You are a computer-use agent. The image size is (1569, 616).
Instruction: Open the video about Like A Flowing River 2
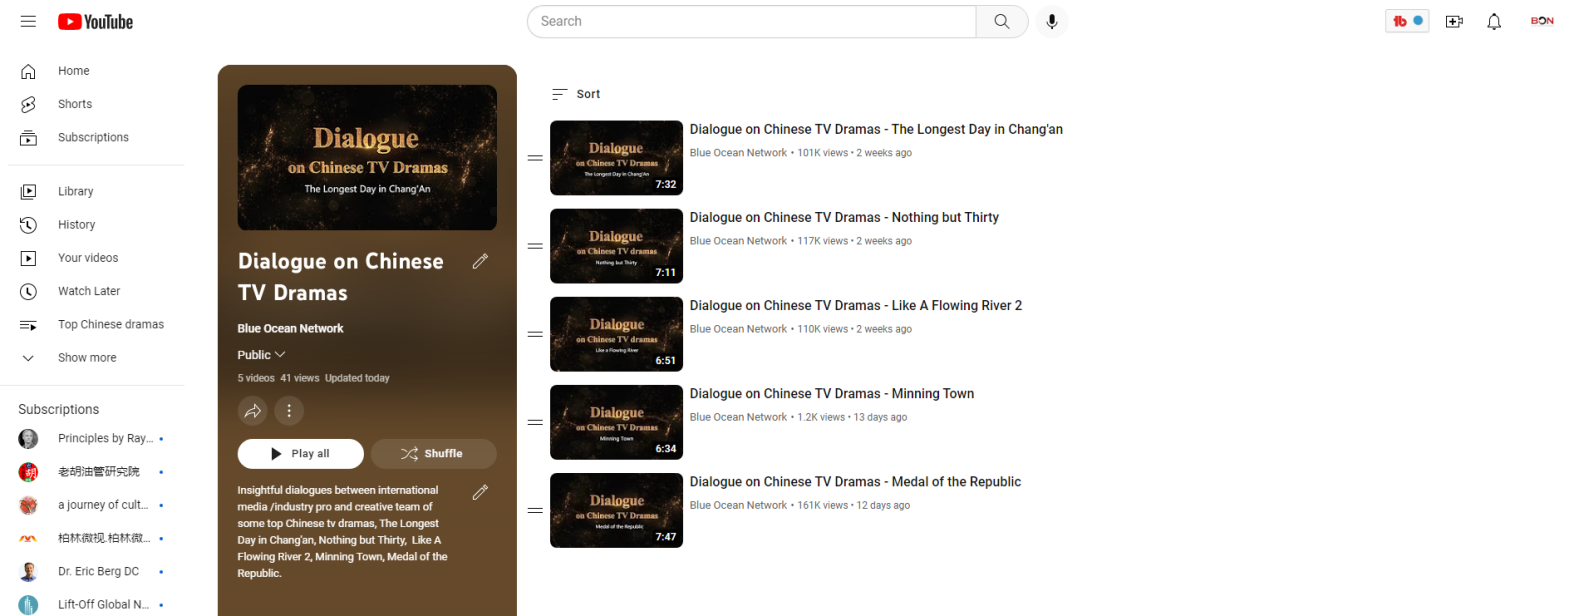pos(856,305)
